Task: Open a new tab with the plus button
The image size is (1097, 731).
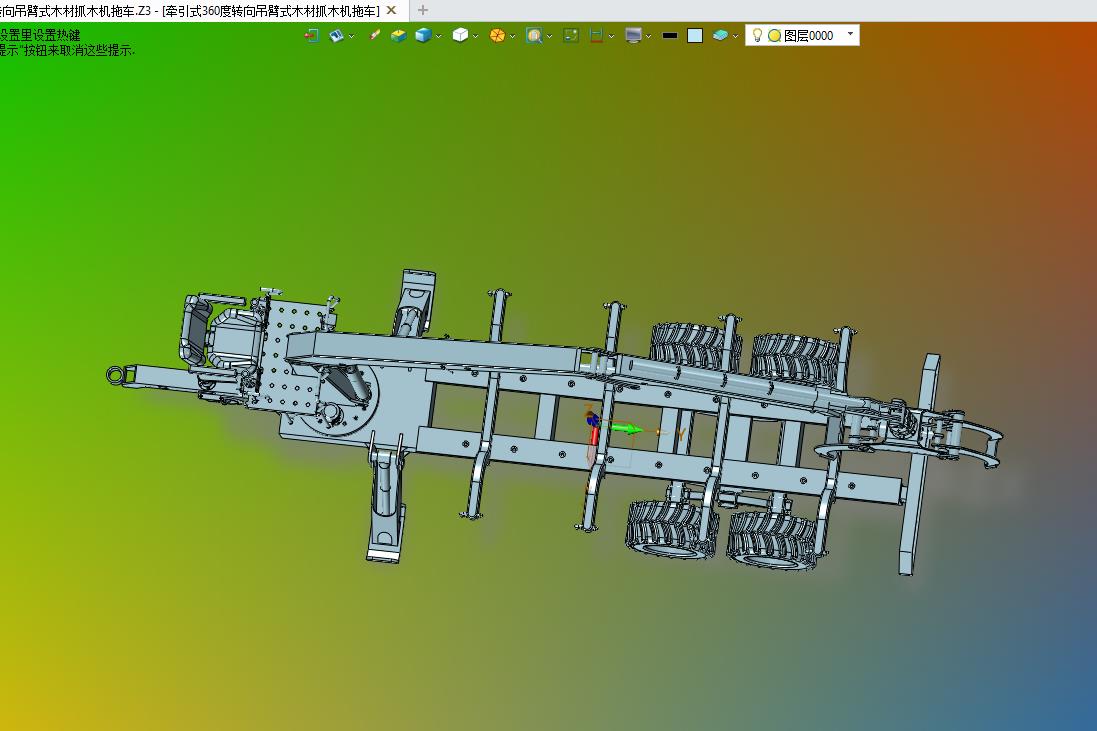Action: coord(423,10)
